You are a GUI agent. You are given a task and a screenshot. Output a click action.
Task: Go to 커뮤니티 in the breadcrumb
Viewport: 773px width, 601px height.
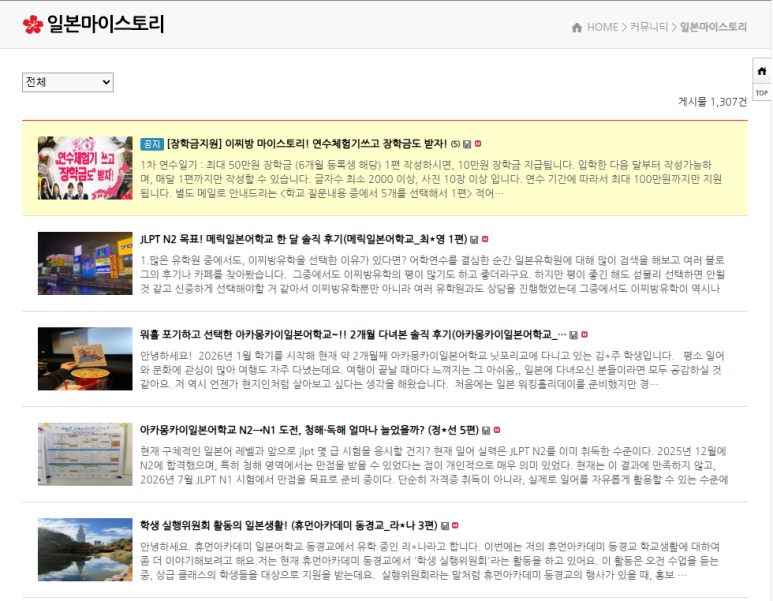tap(649, 27)
